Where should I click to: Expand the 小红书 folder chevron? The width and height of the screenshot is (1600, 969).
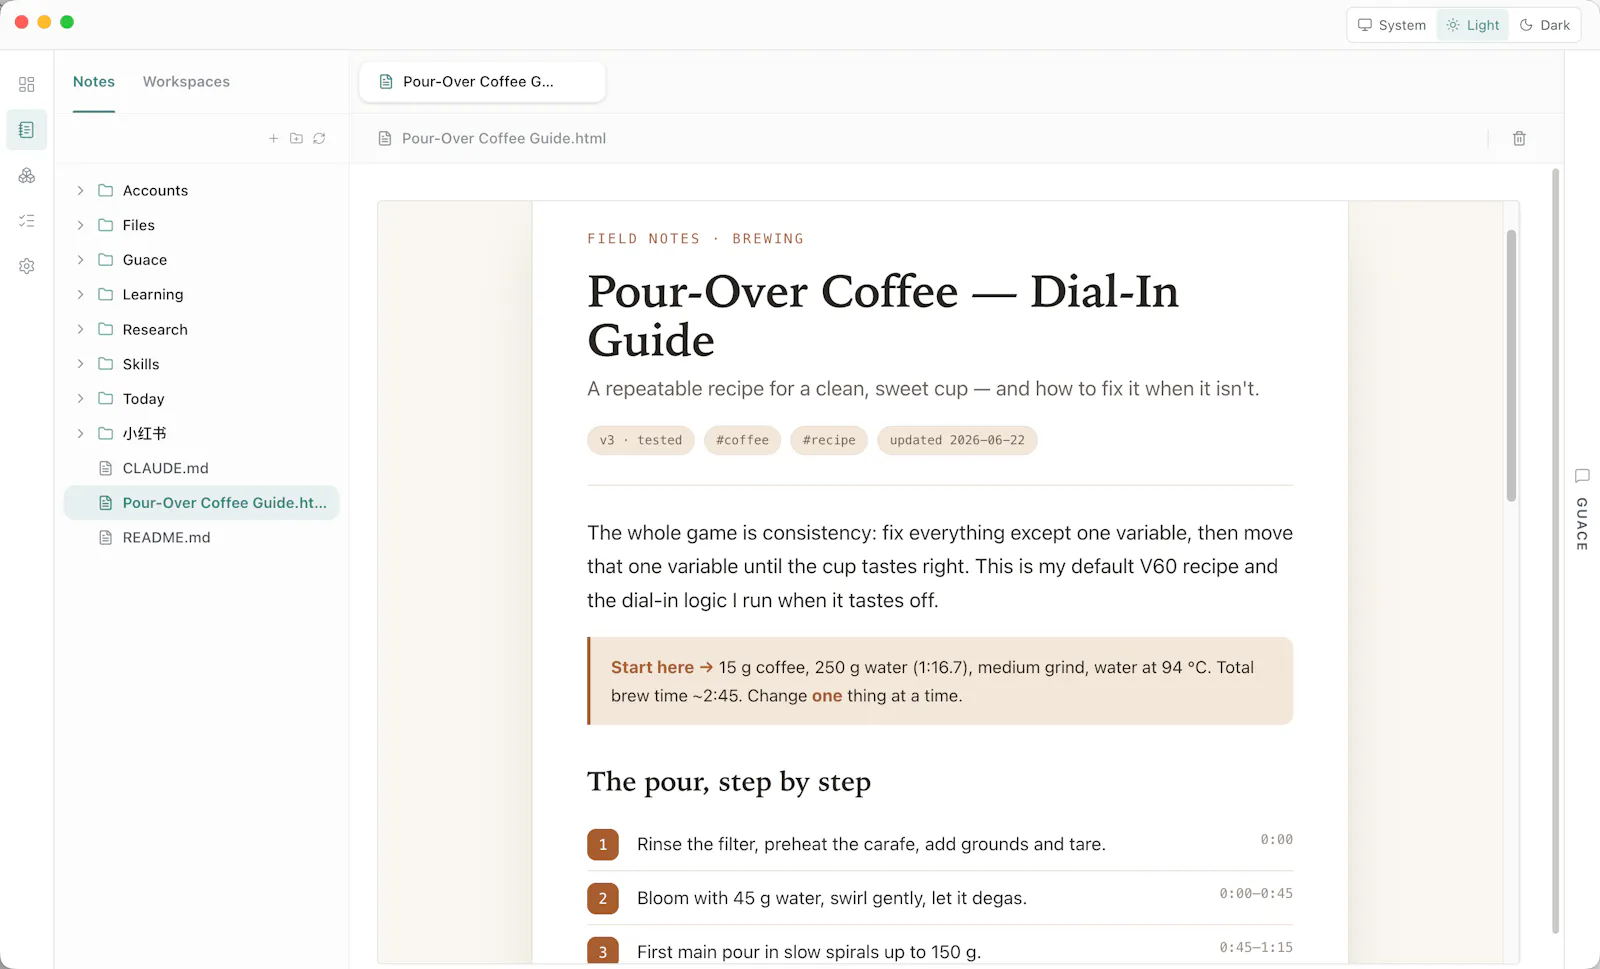[80, 433]
